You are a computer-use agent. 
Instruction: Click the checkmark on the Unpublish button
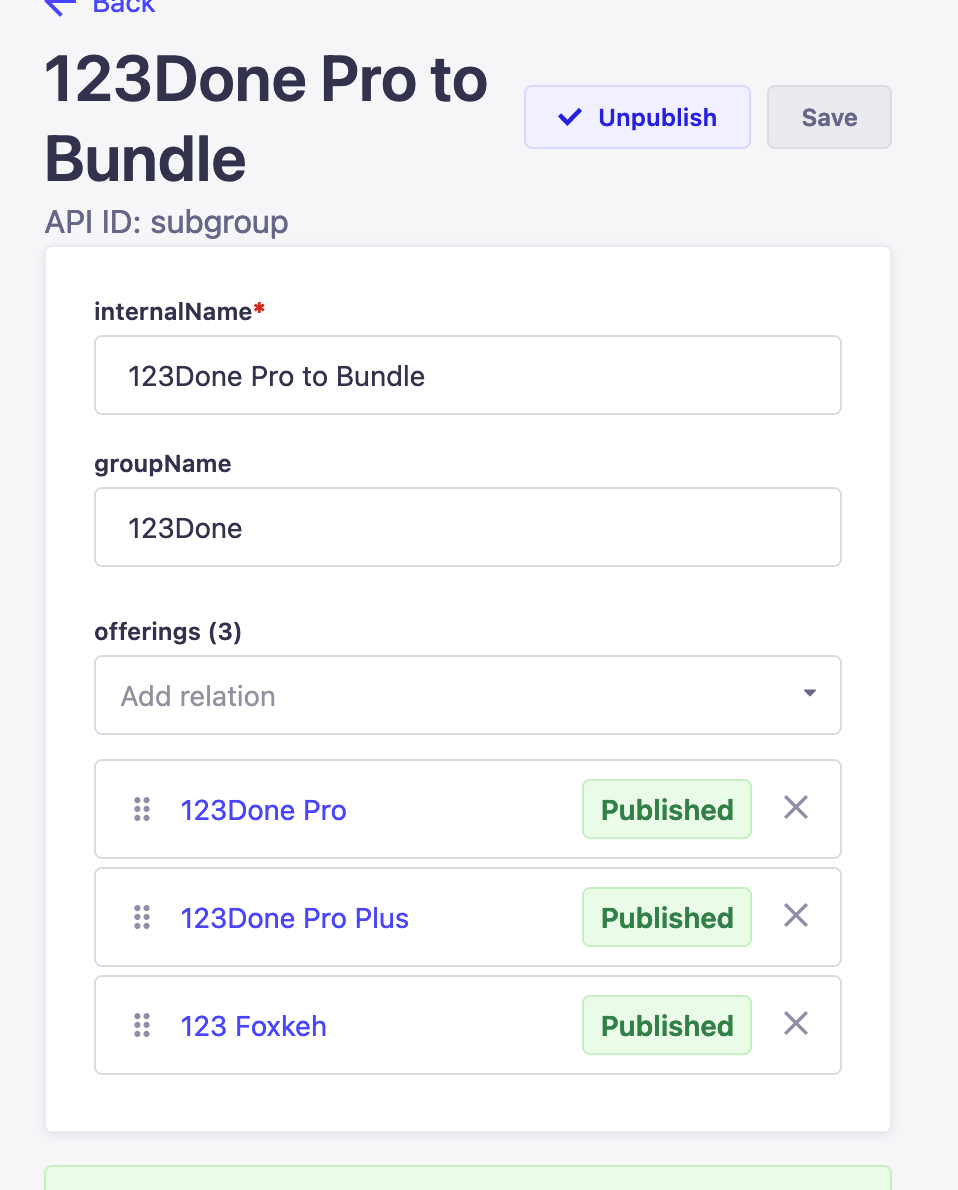coord(569,117)
